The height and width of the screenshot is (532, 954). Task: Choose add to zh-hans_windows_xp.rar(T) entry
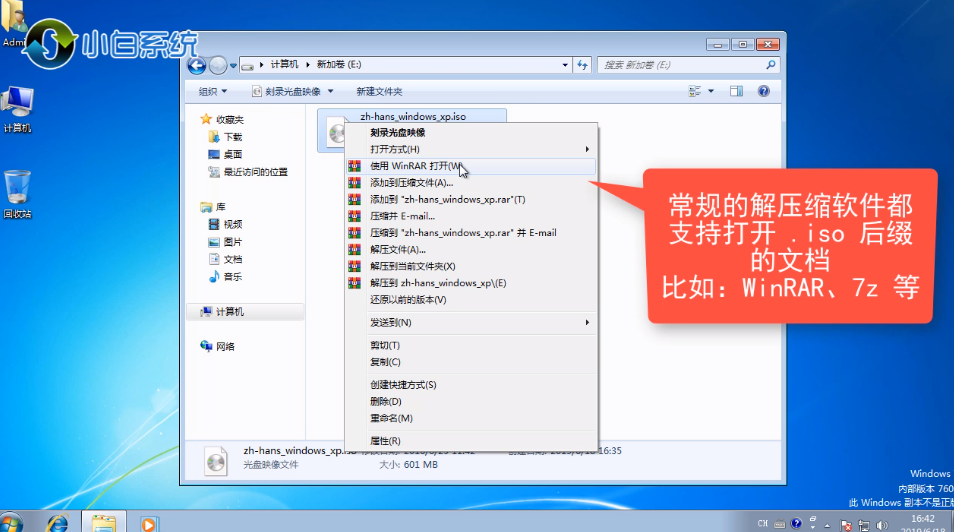coord(470,199)
